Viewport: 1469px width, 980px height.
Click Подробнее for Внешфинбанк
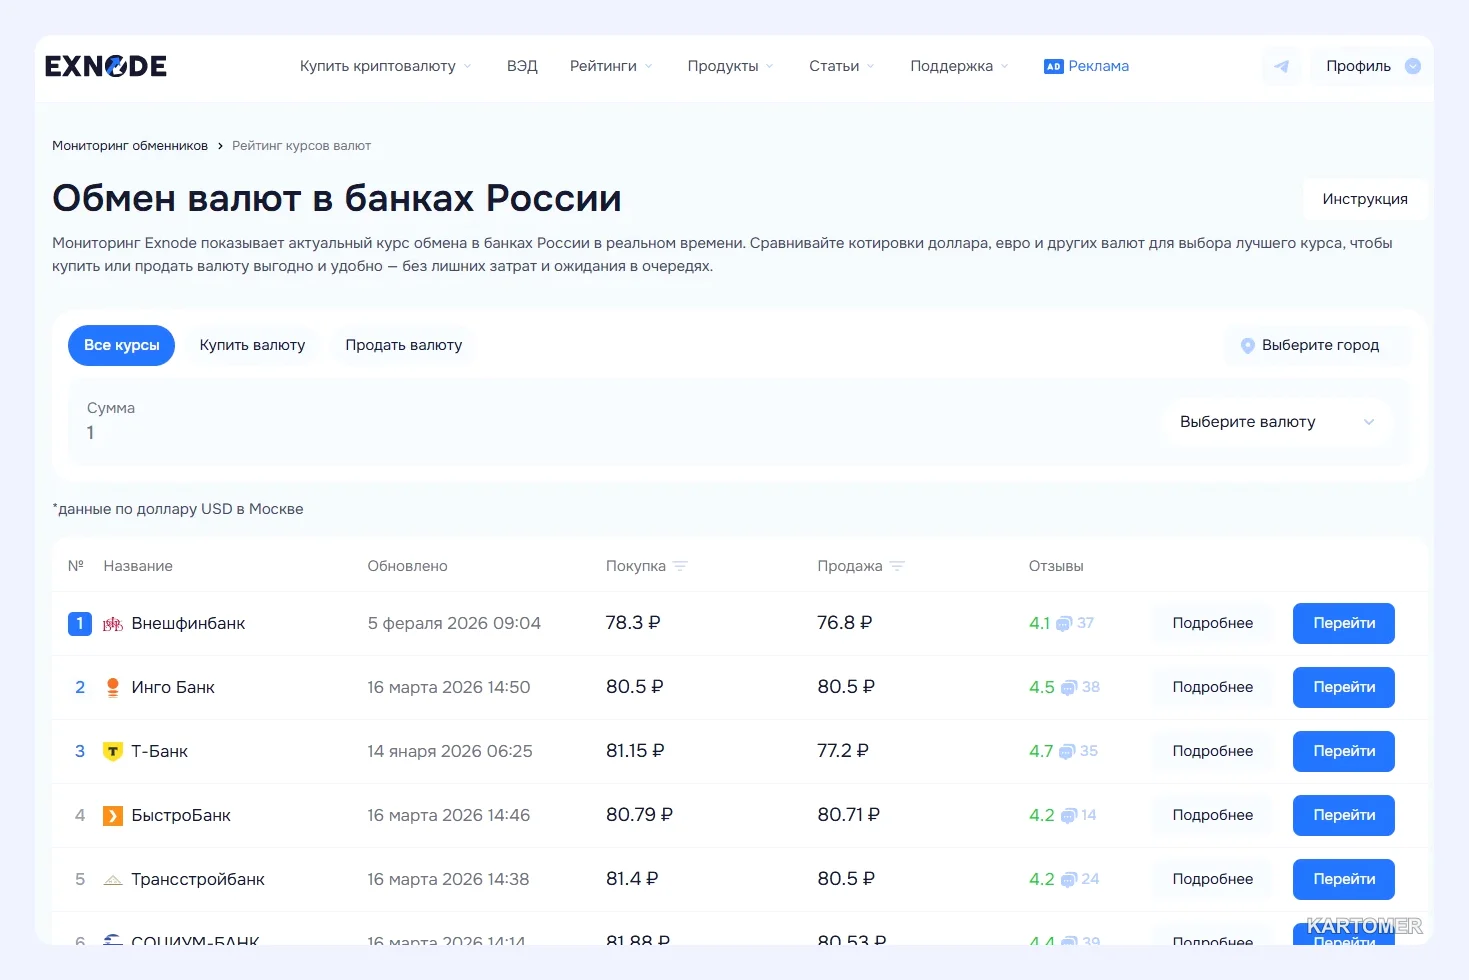1212,623
